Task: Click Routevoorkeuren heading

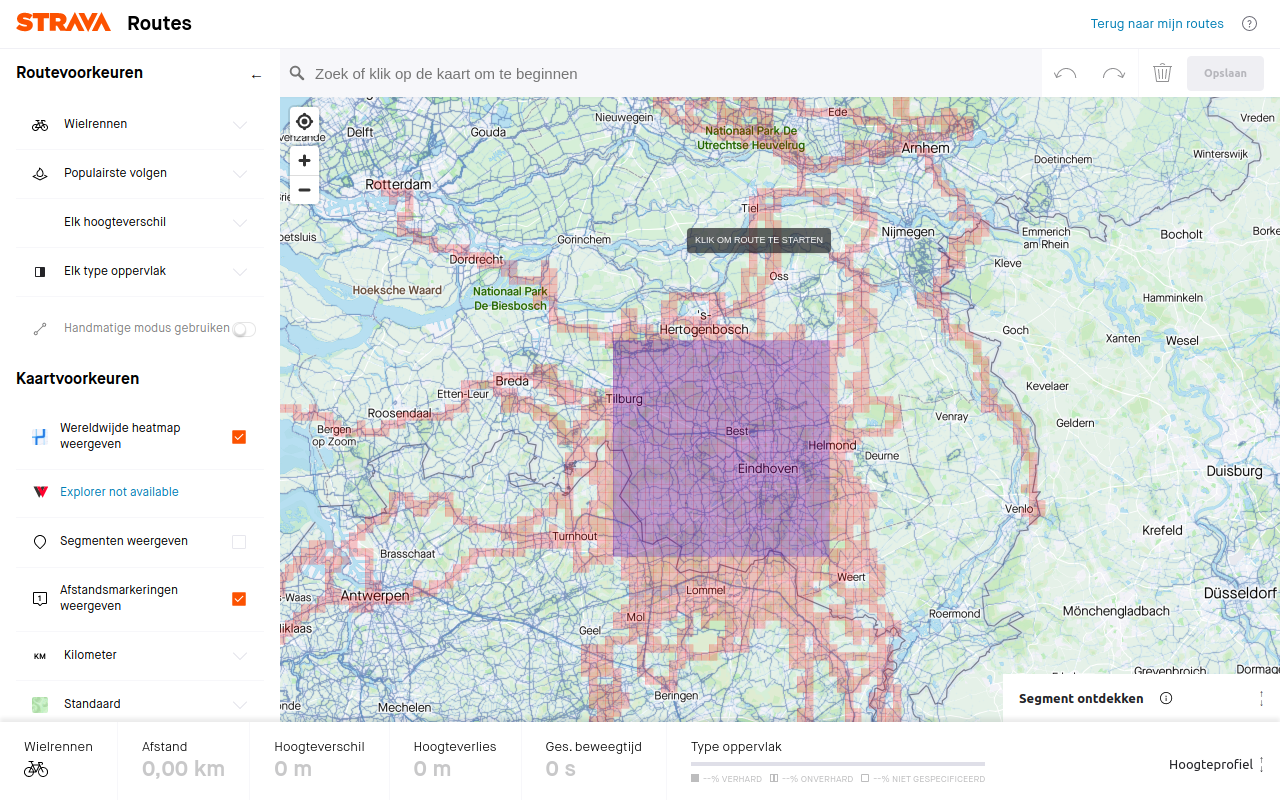Action: [79, 73]
